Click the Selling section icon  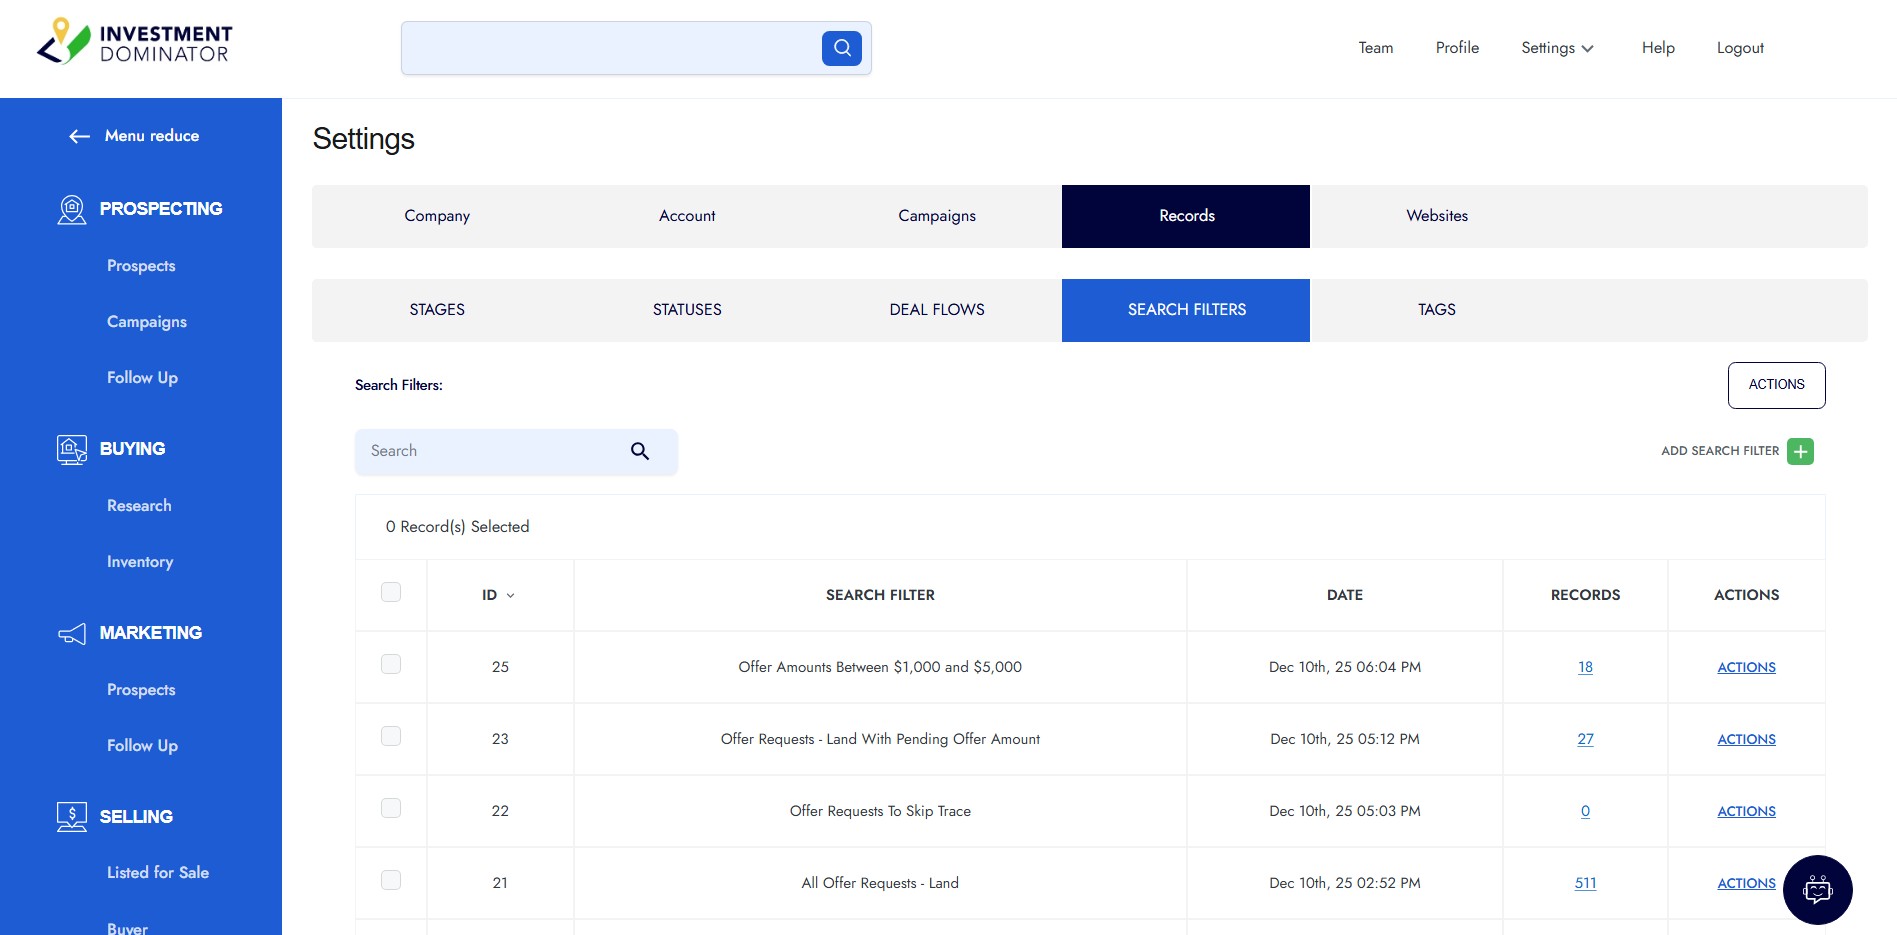click(x=72, y=817)
